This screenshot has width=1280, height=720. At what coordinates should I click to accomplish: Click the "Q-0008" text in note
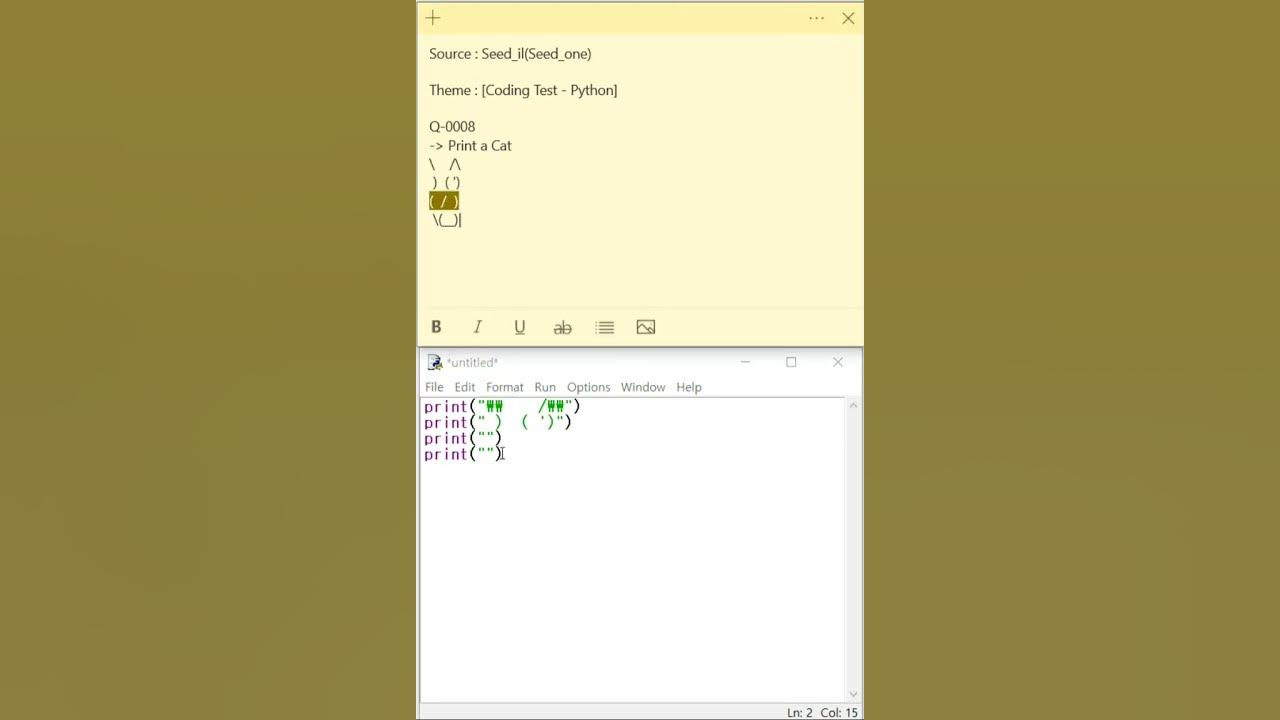click(452, 127)
